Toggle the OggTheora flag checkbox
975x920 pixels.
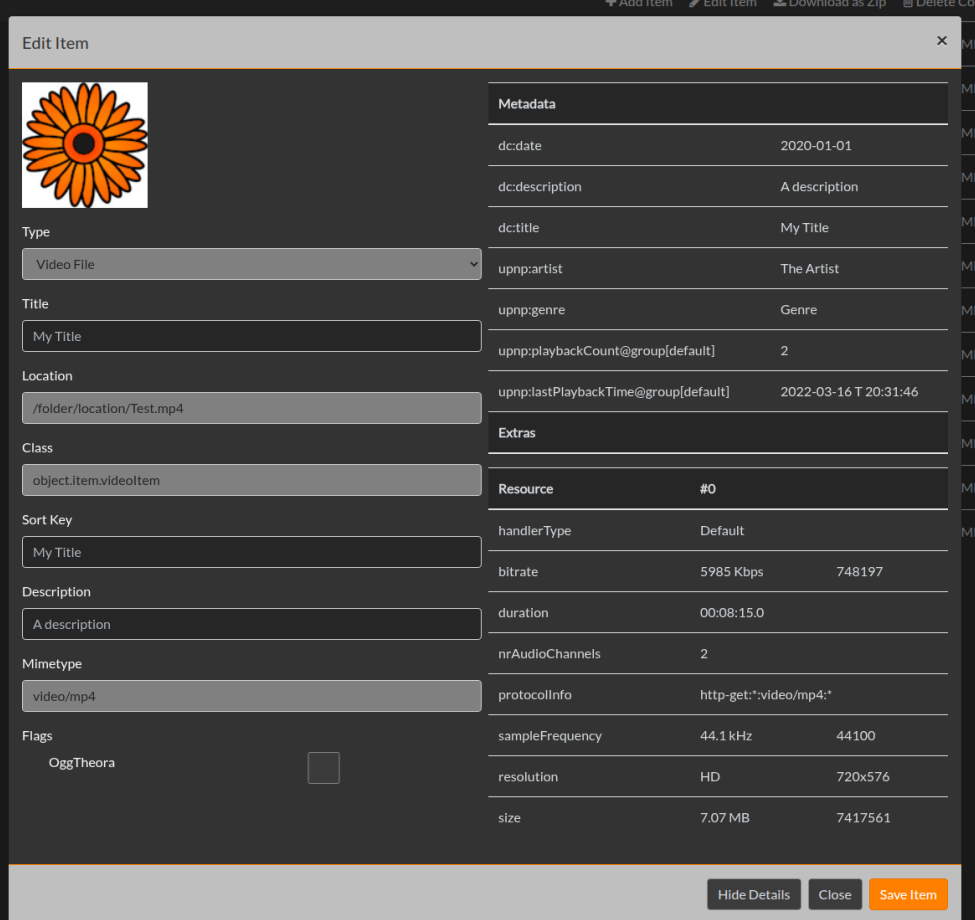(x=323, y=768)
